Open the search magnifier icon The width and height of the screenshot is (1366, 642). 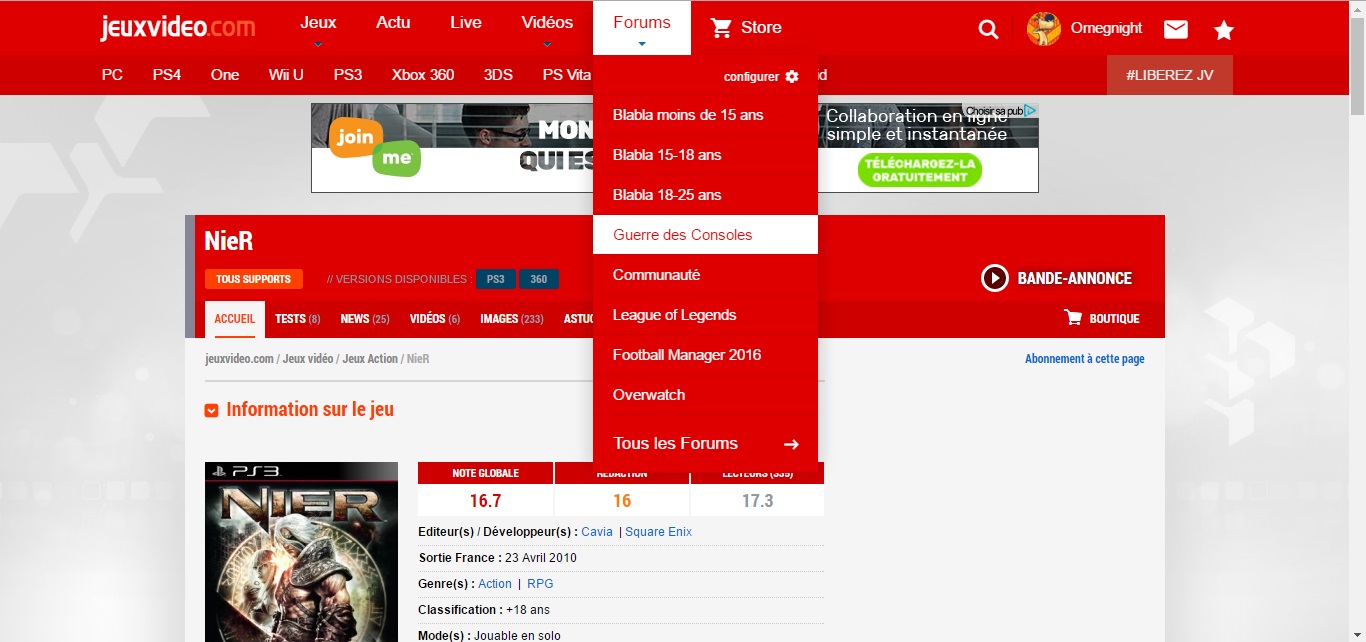[988, 29]
